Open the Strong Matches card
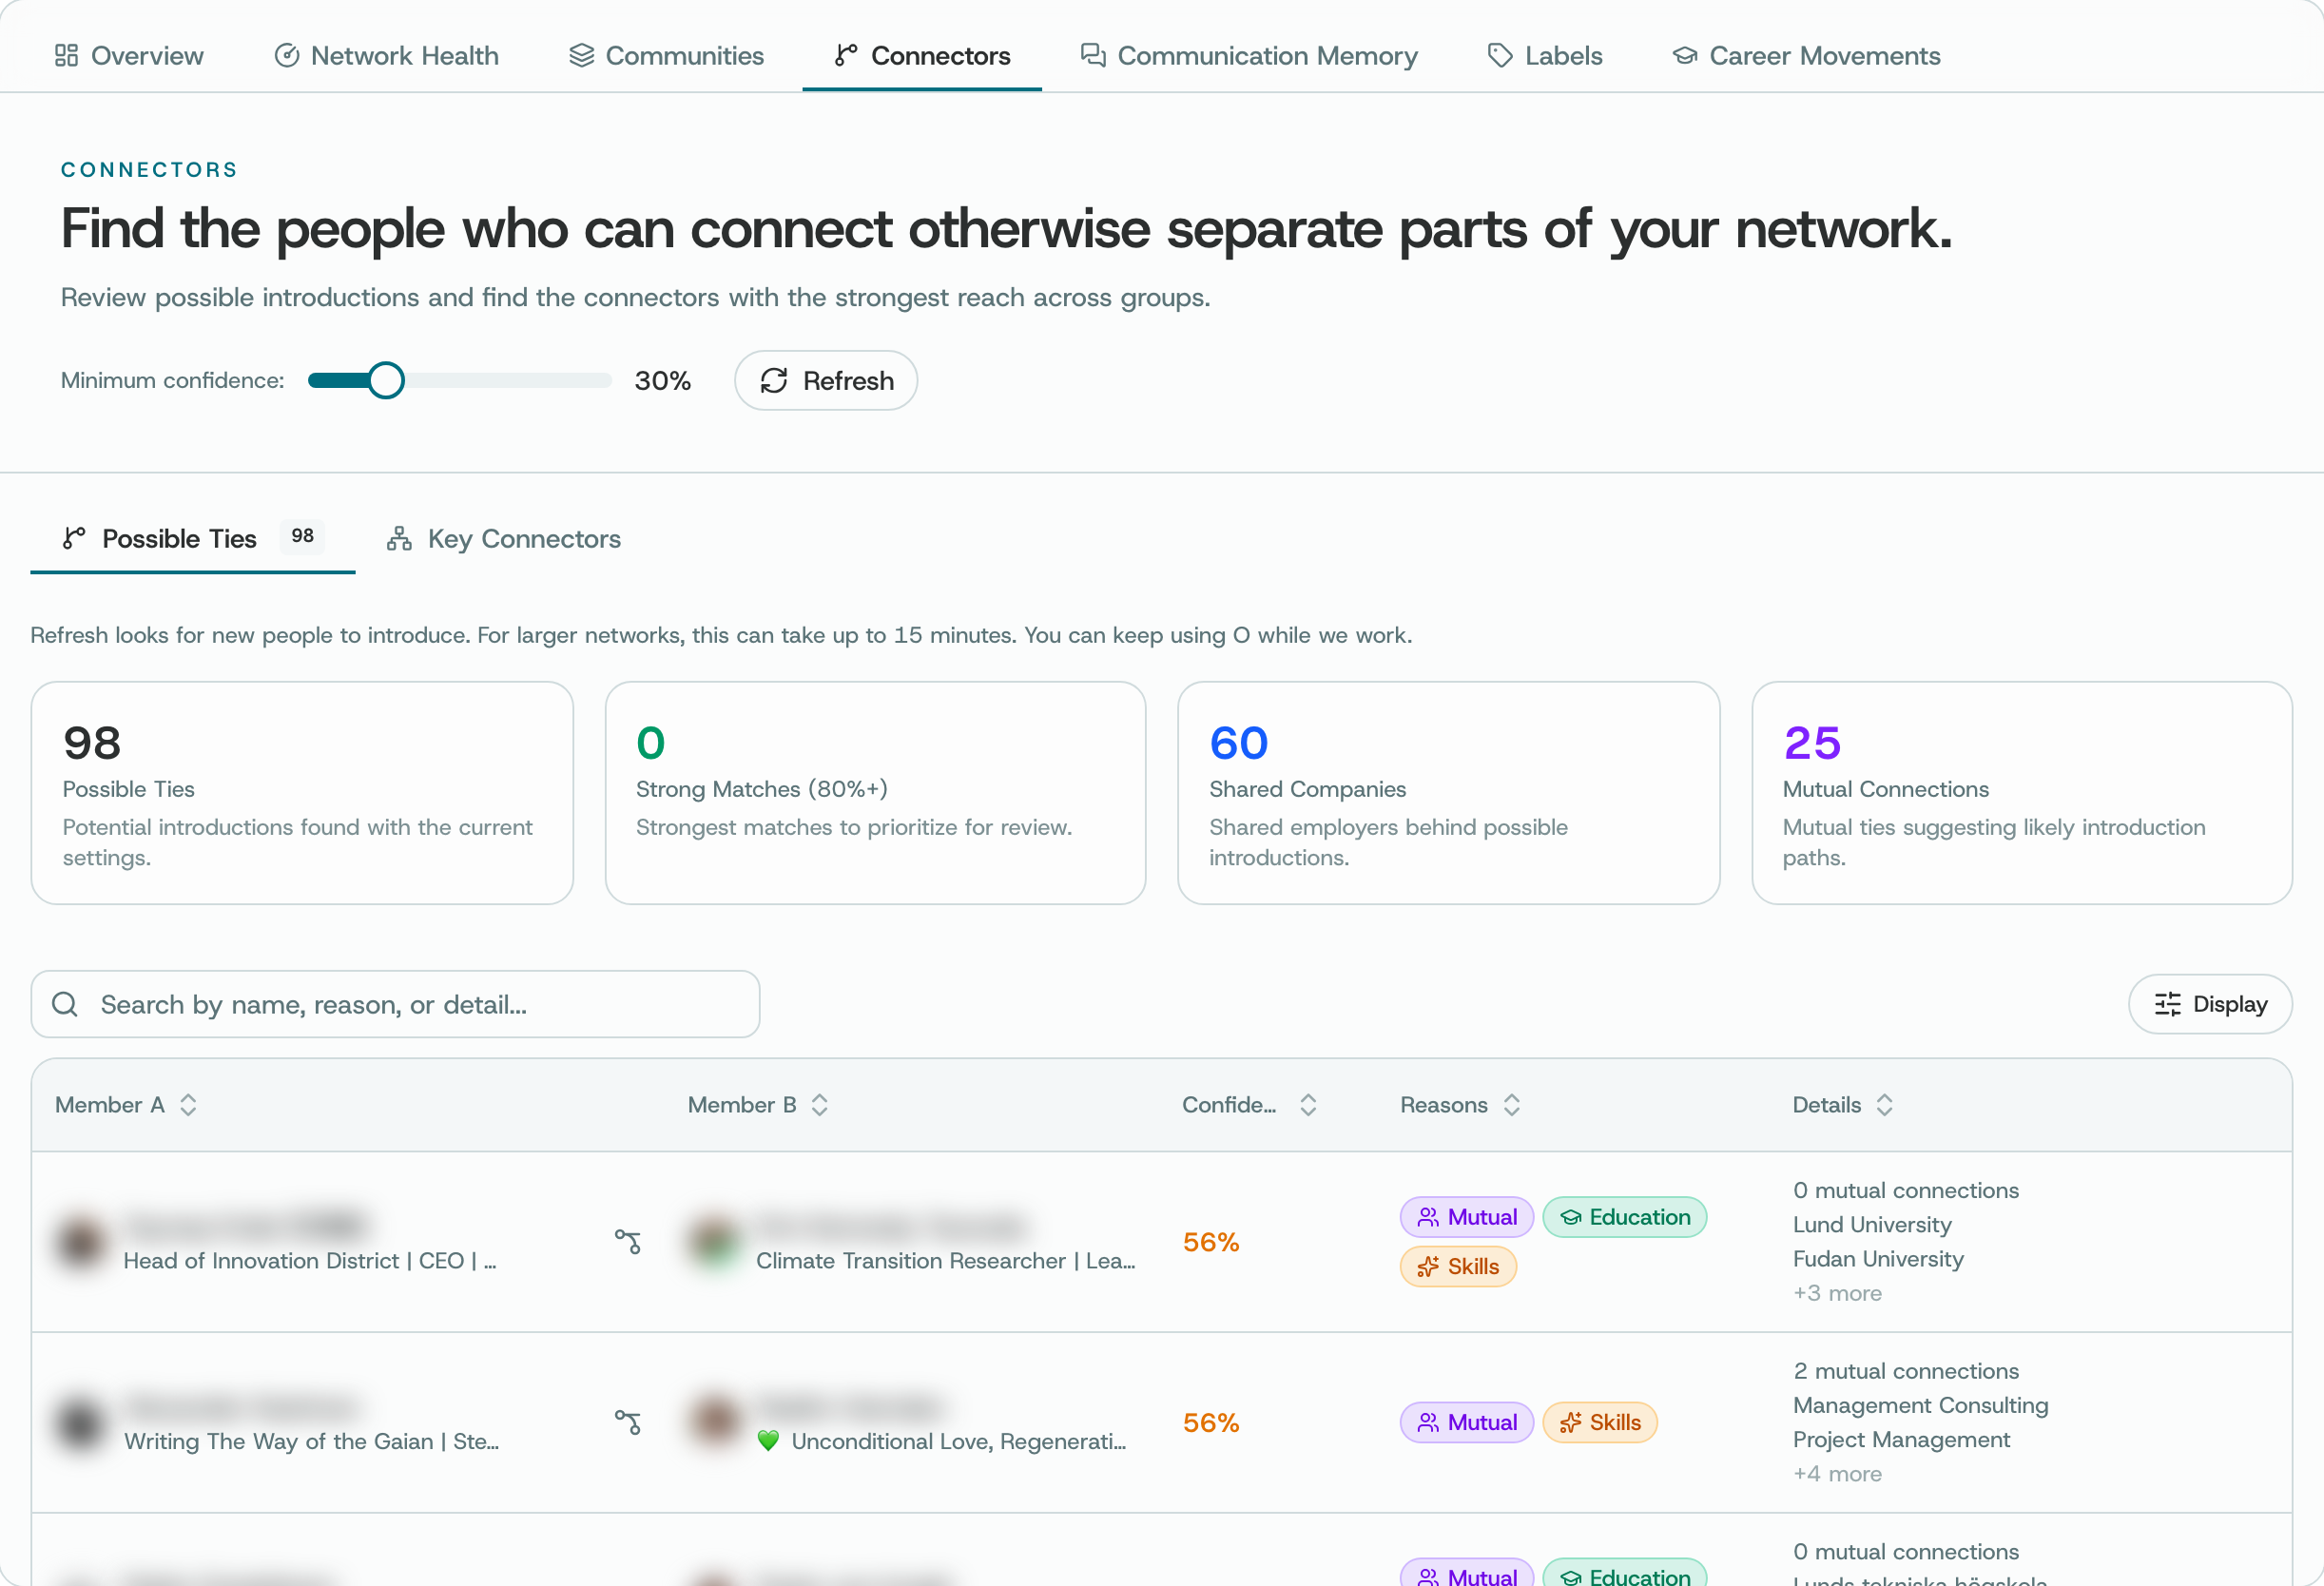 875,793
